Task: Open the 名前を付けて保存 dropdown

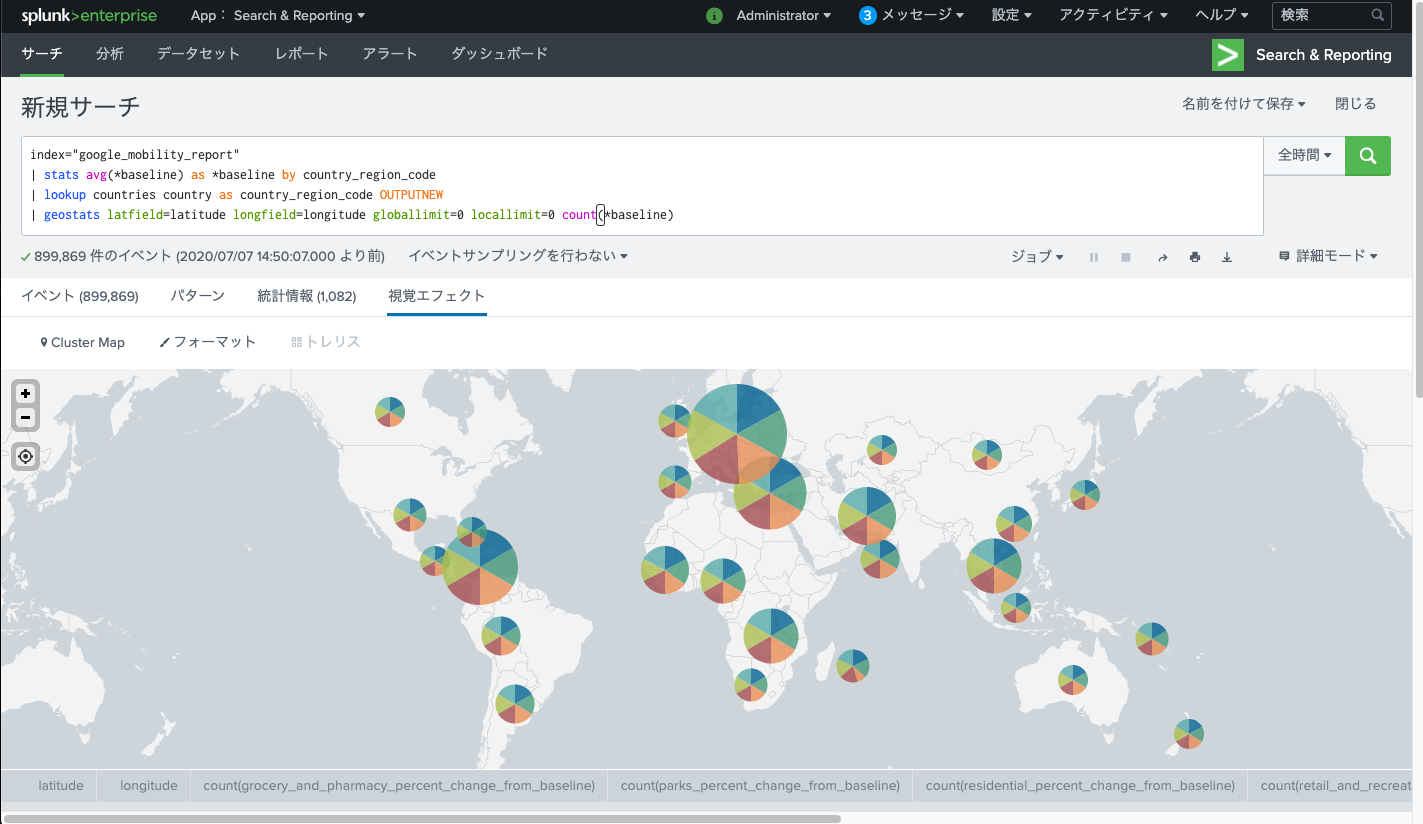Action: click(1244, 104)
